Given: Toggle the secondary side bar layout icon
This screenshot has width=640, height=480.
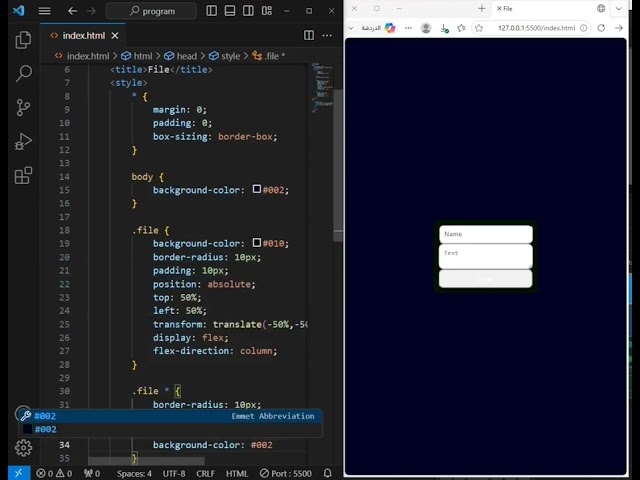Looking at the screenshot, I should point(248,11).
